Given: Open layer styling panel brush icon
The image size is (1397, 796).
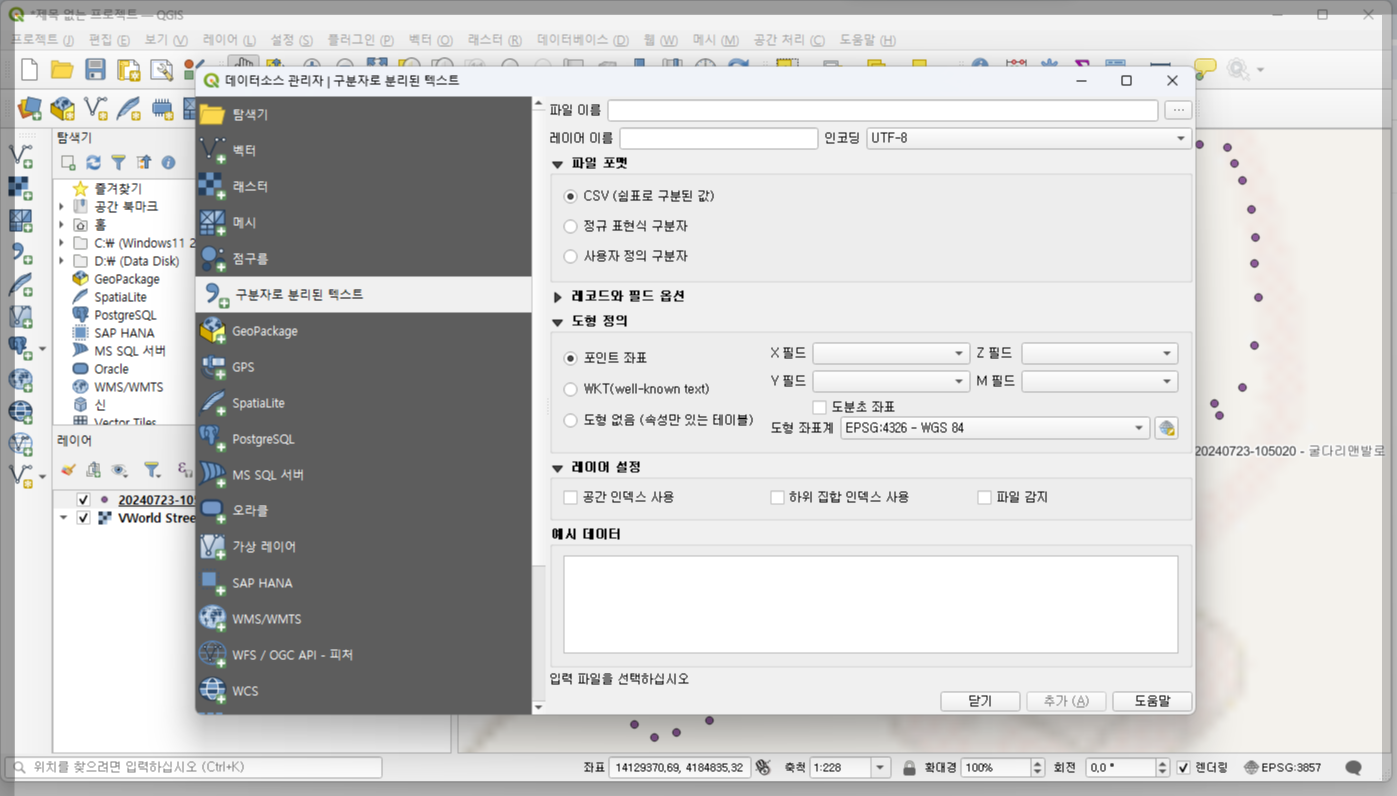Looking at the screenshot, I should click(x=68, y=469).
